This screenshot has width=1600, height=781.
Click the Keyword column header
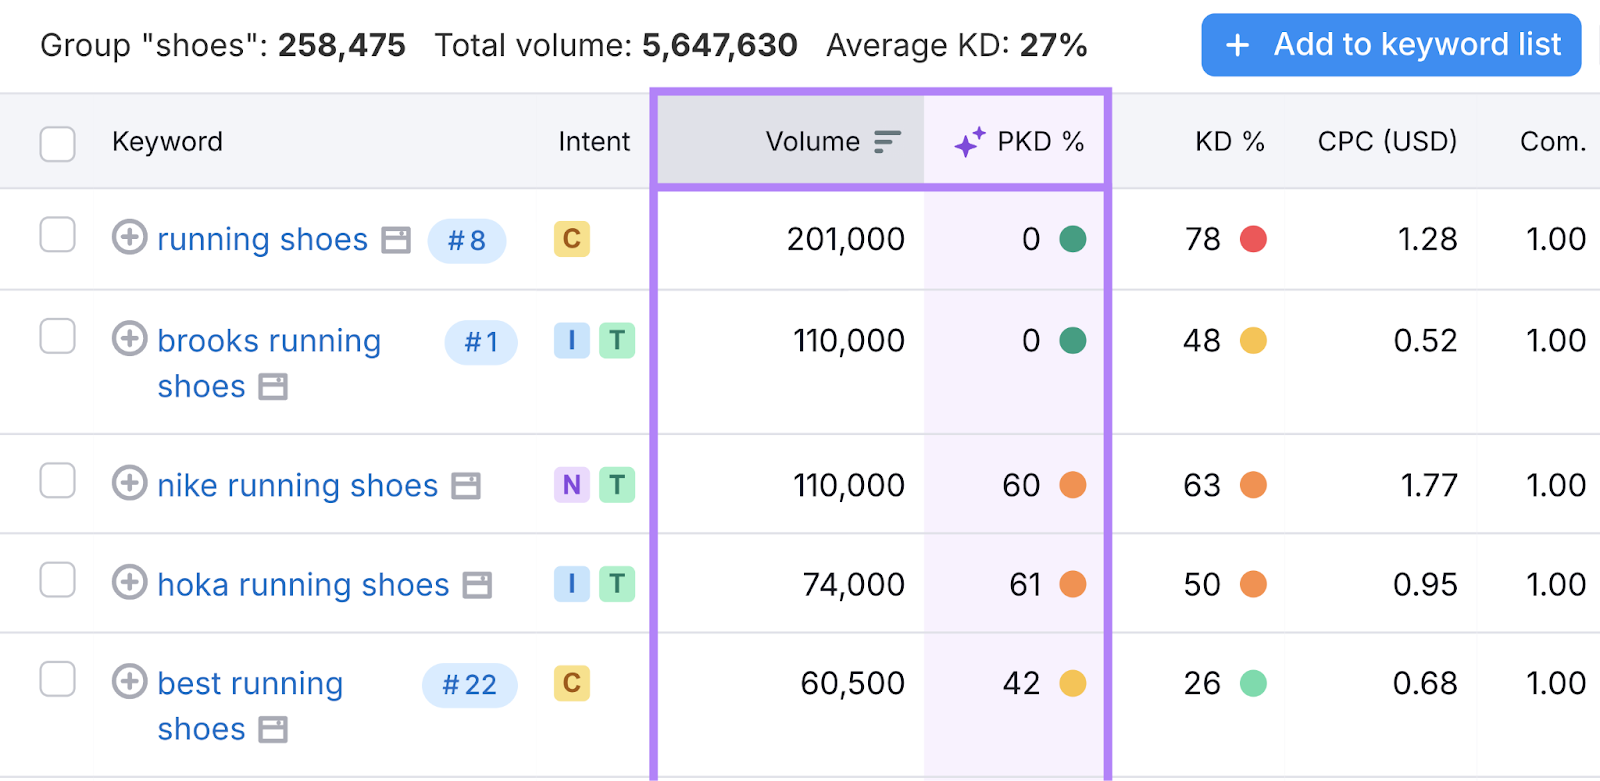[167, 142]
